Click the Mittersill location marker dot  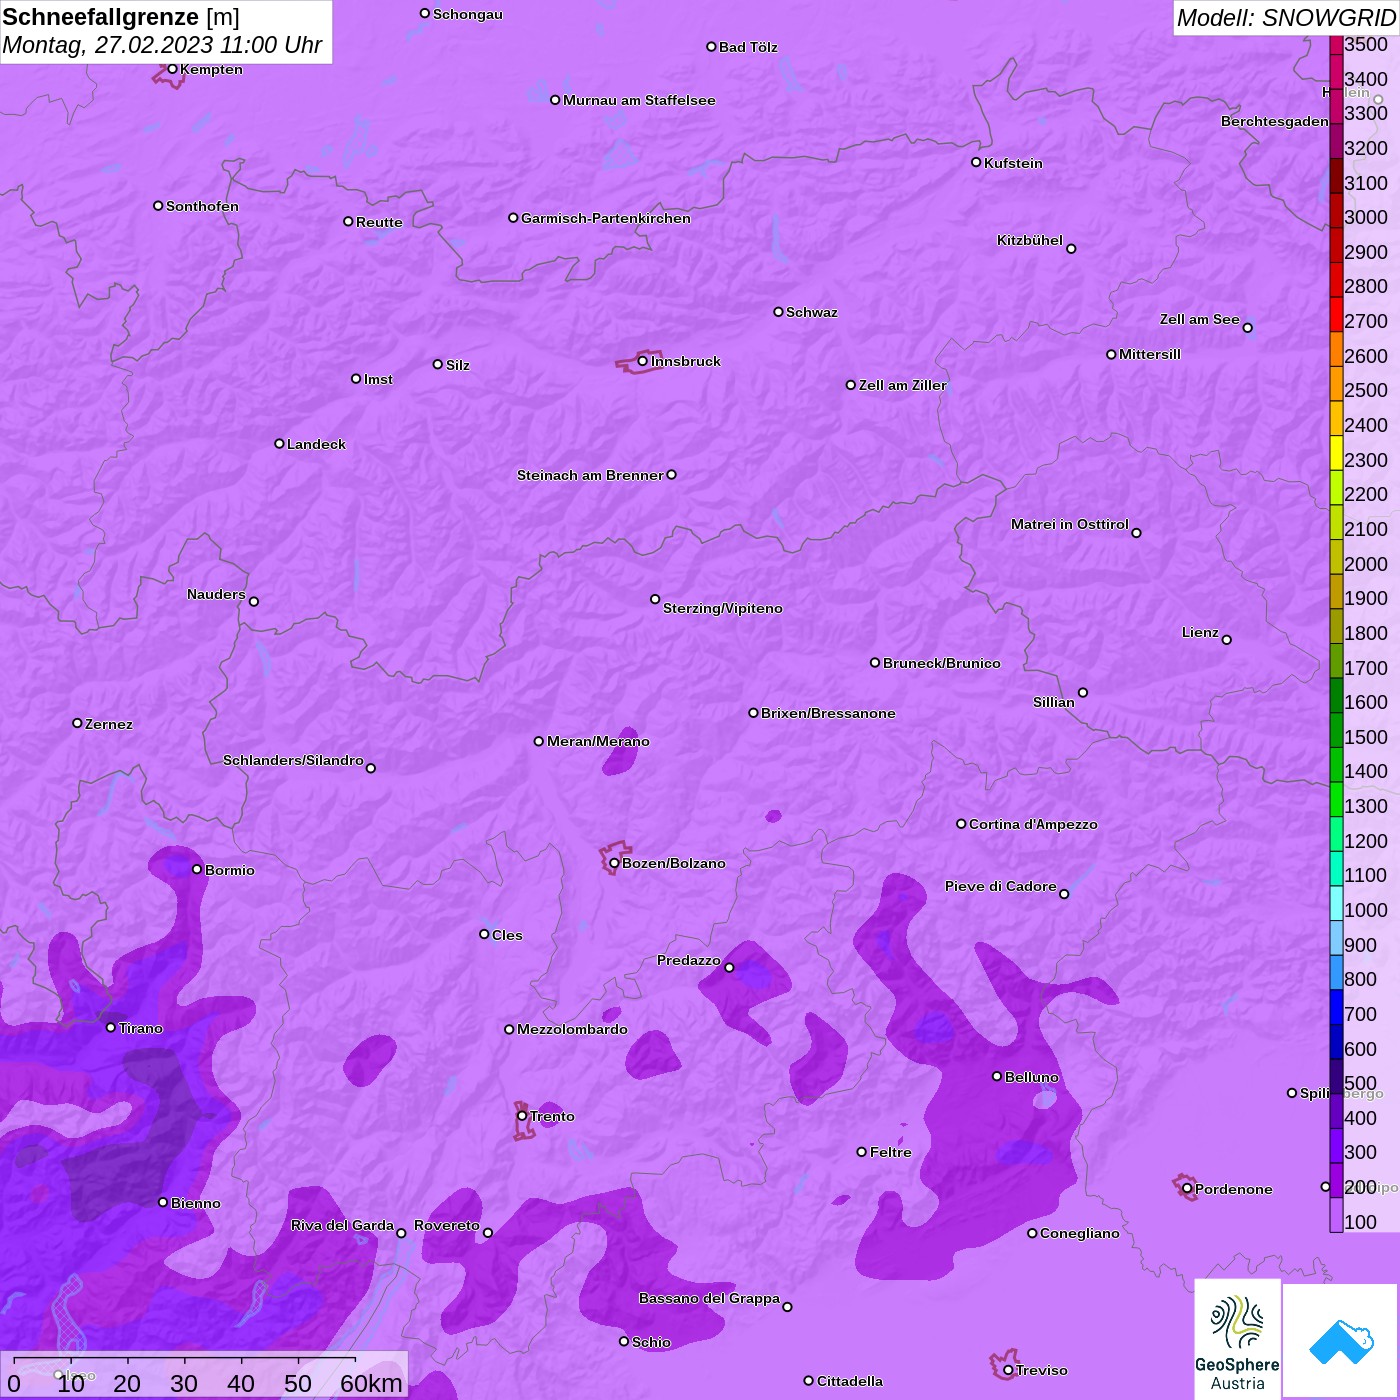[x=1111, y=354]
